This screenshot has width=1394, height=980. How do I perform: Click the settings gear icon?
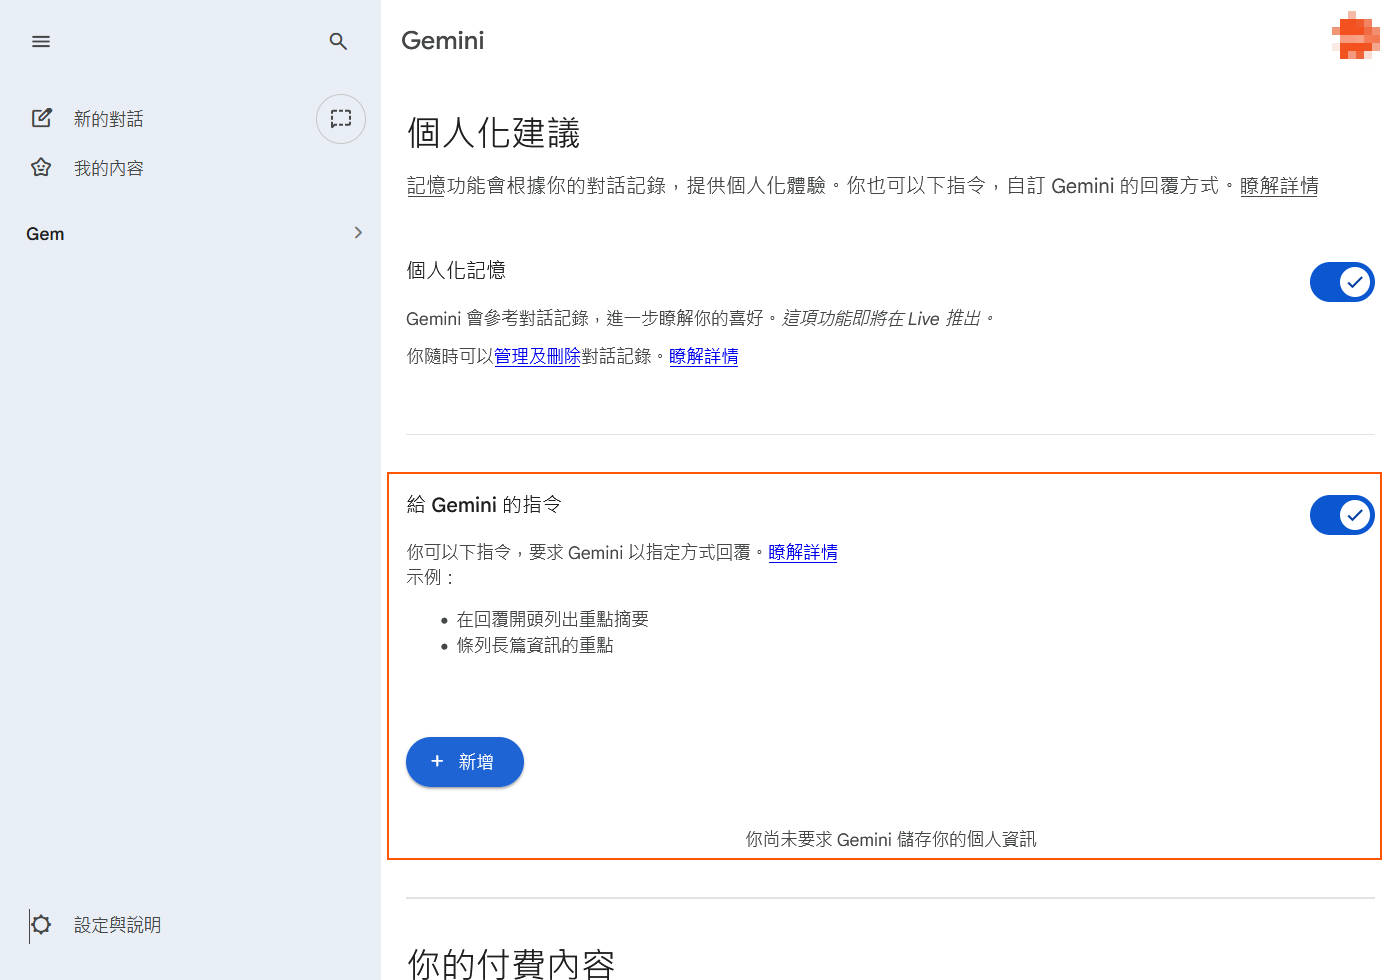(x=41, y=925)
